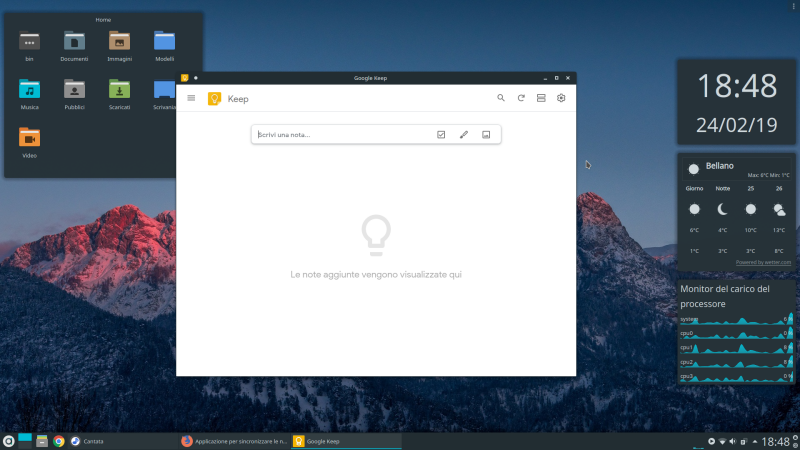Screen dimensions: 800x450
Task: Click the Bellano weather location
Action: 719,166
